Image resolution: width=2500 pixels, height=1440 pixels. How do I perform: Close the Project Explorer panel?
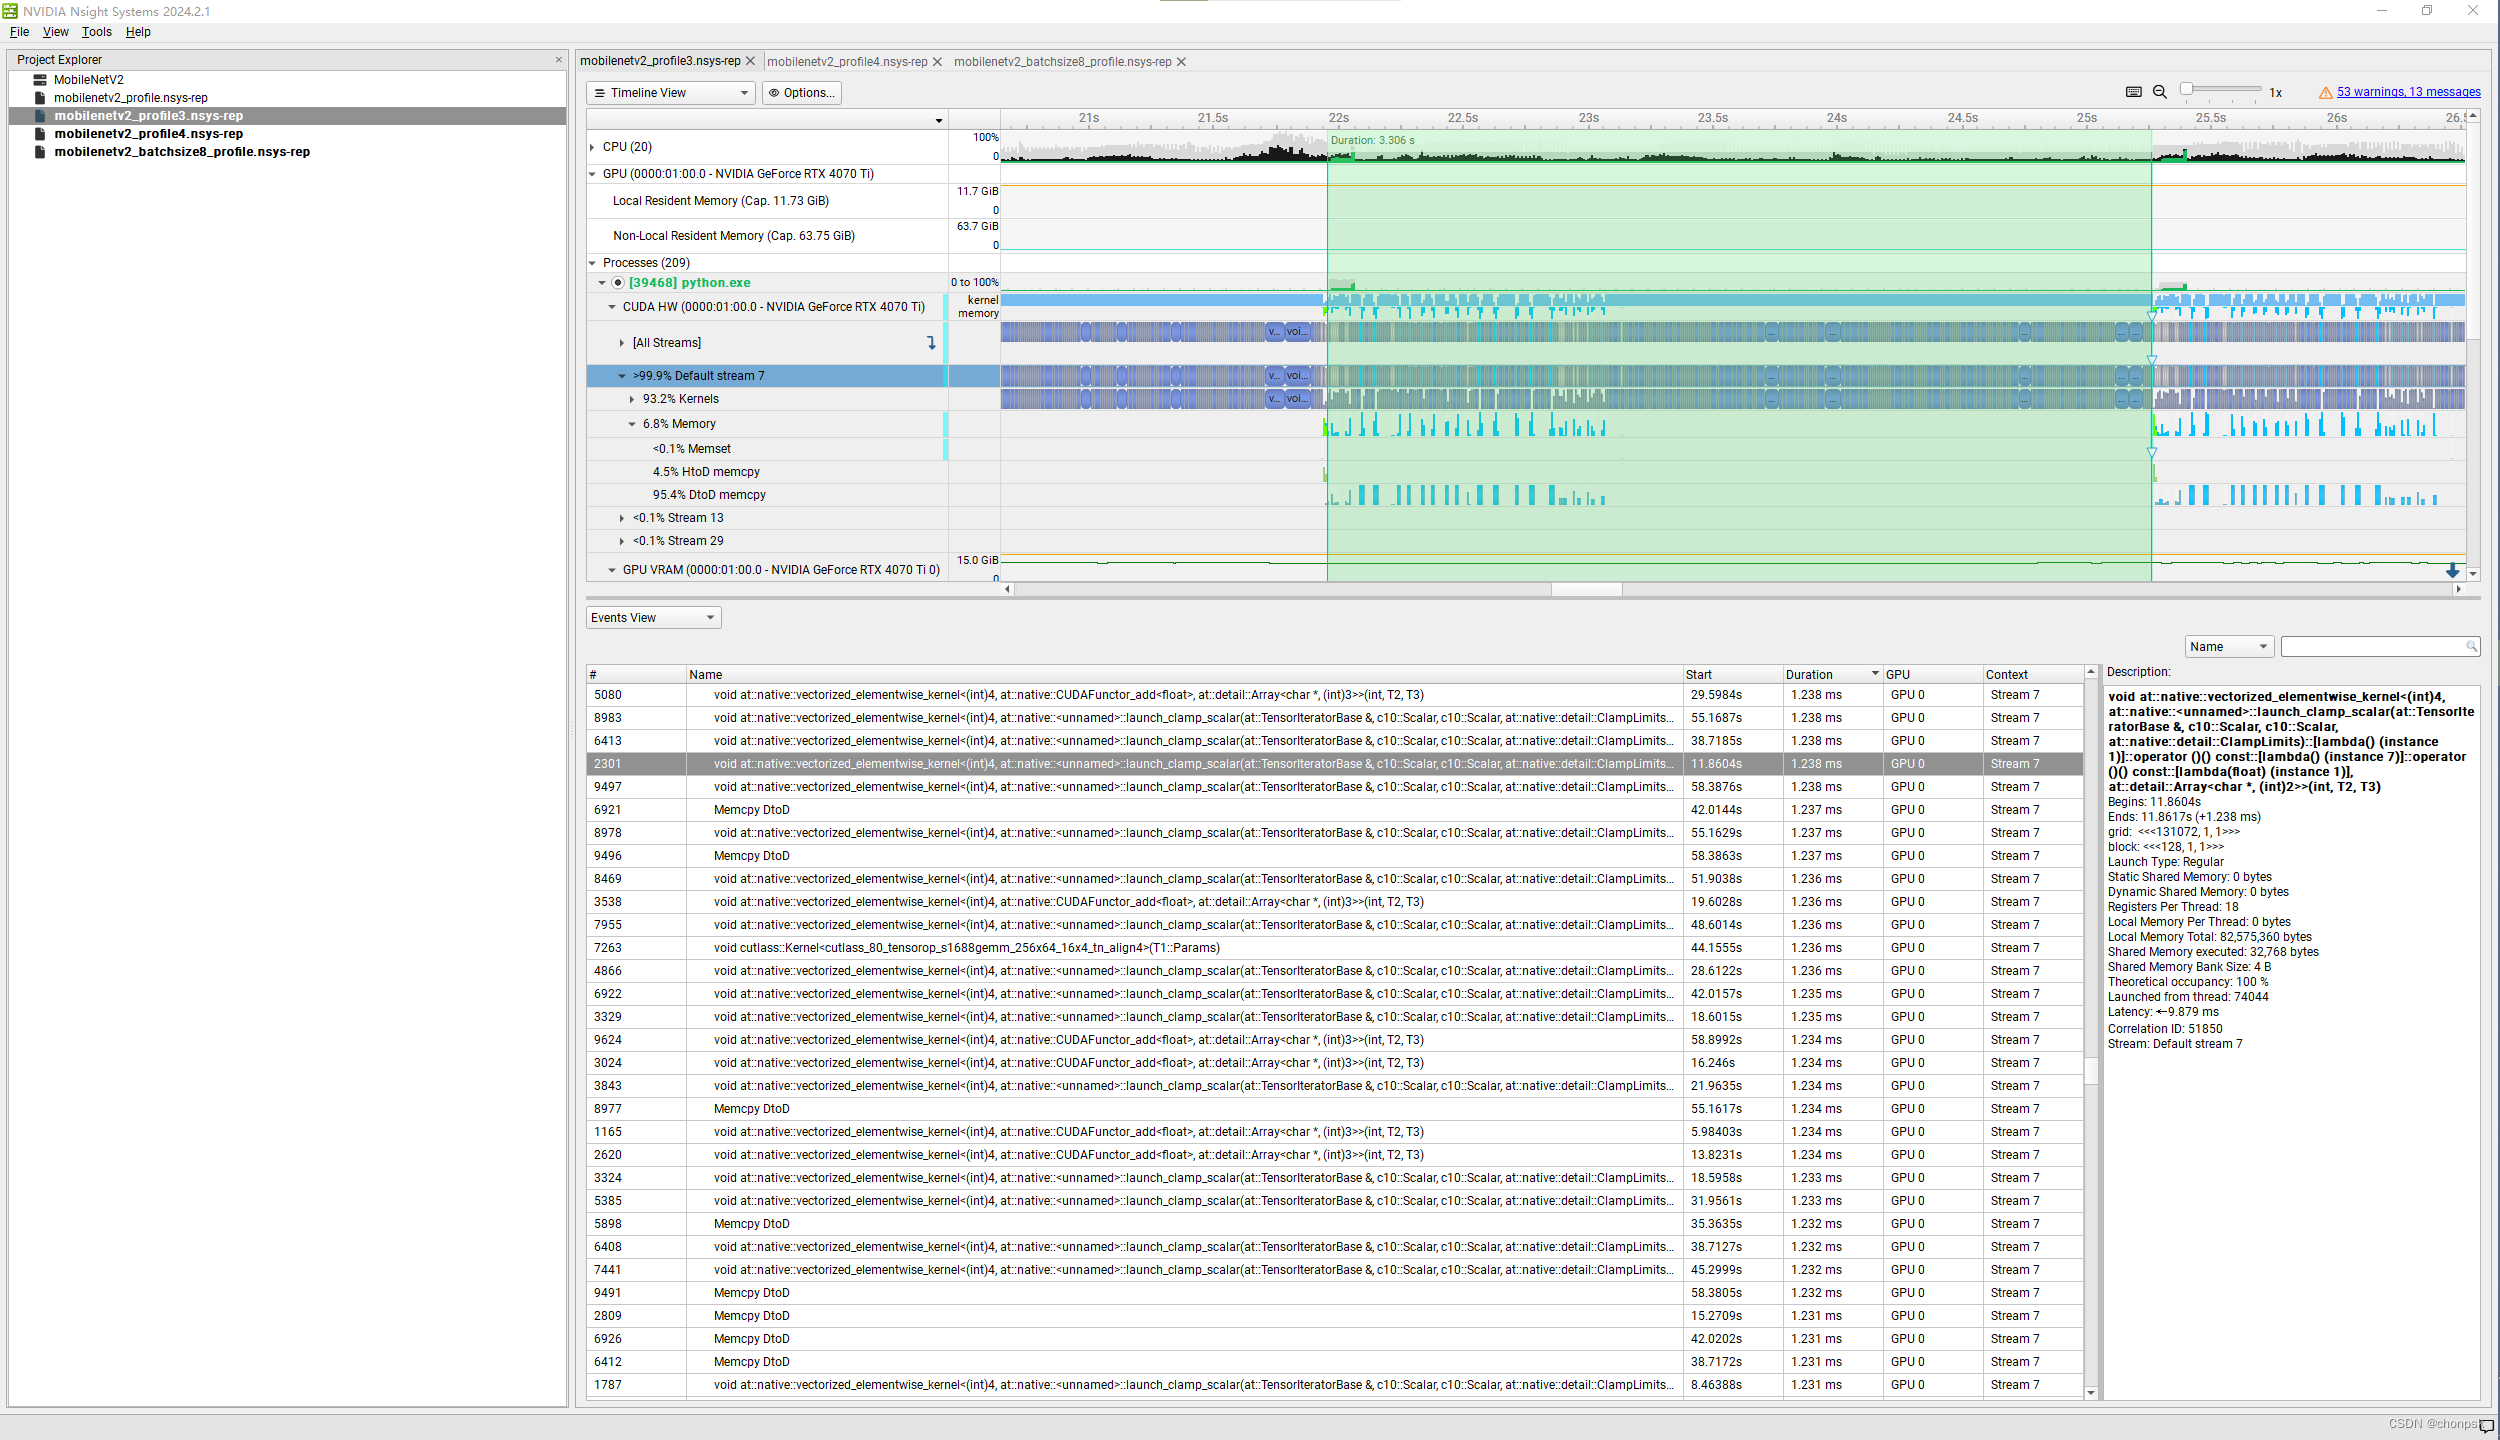click(558, 60)
